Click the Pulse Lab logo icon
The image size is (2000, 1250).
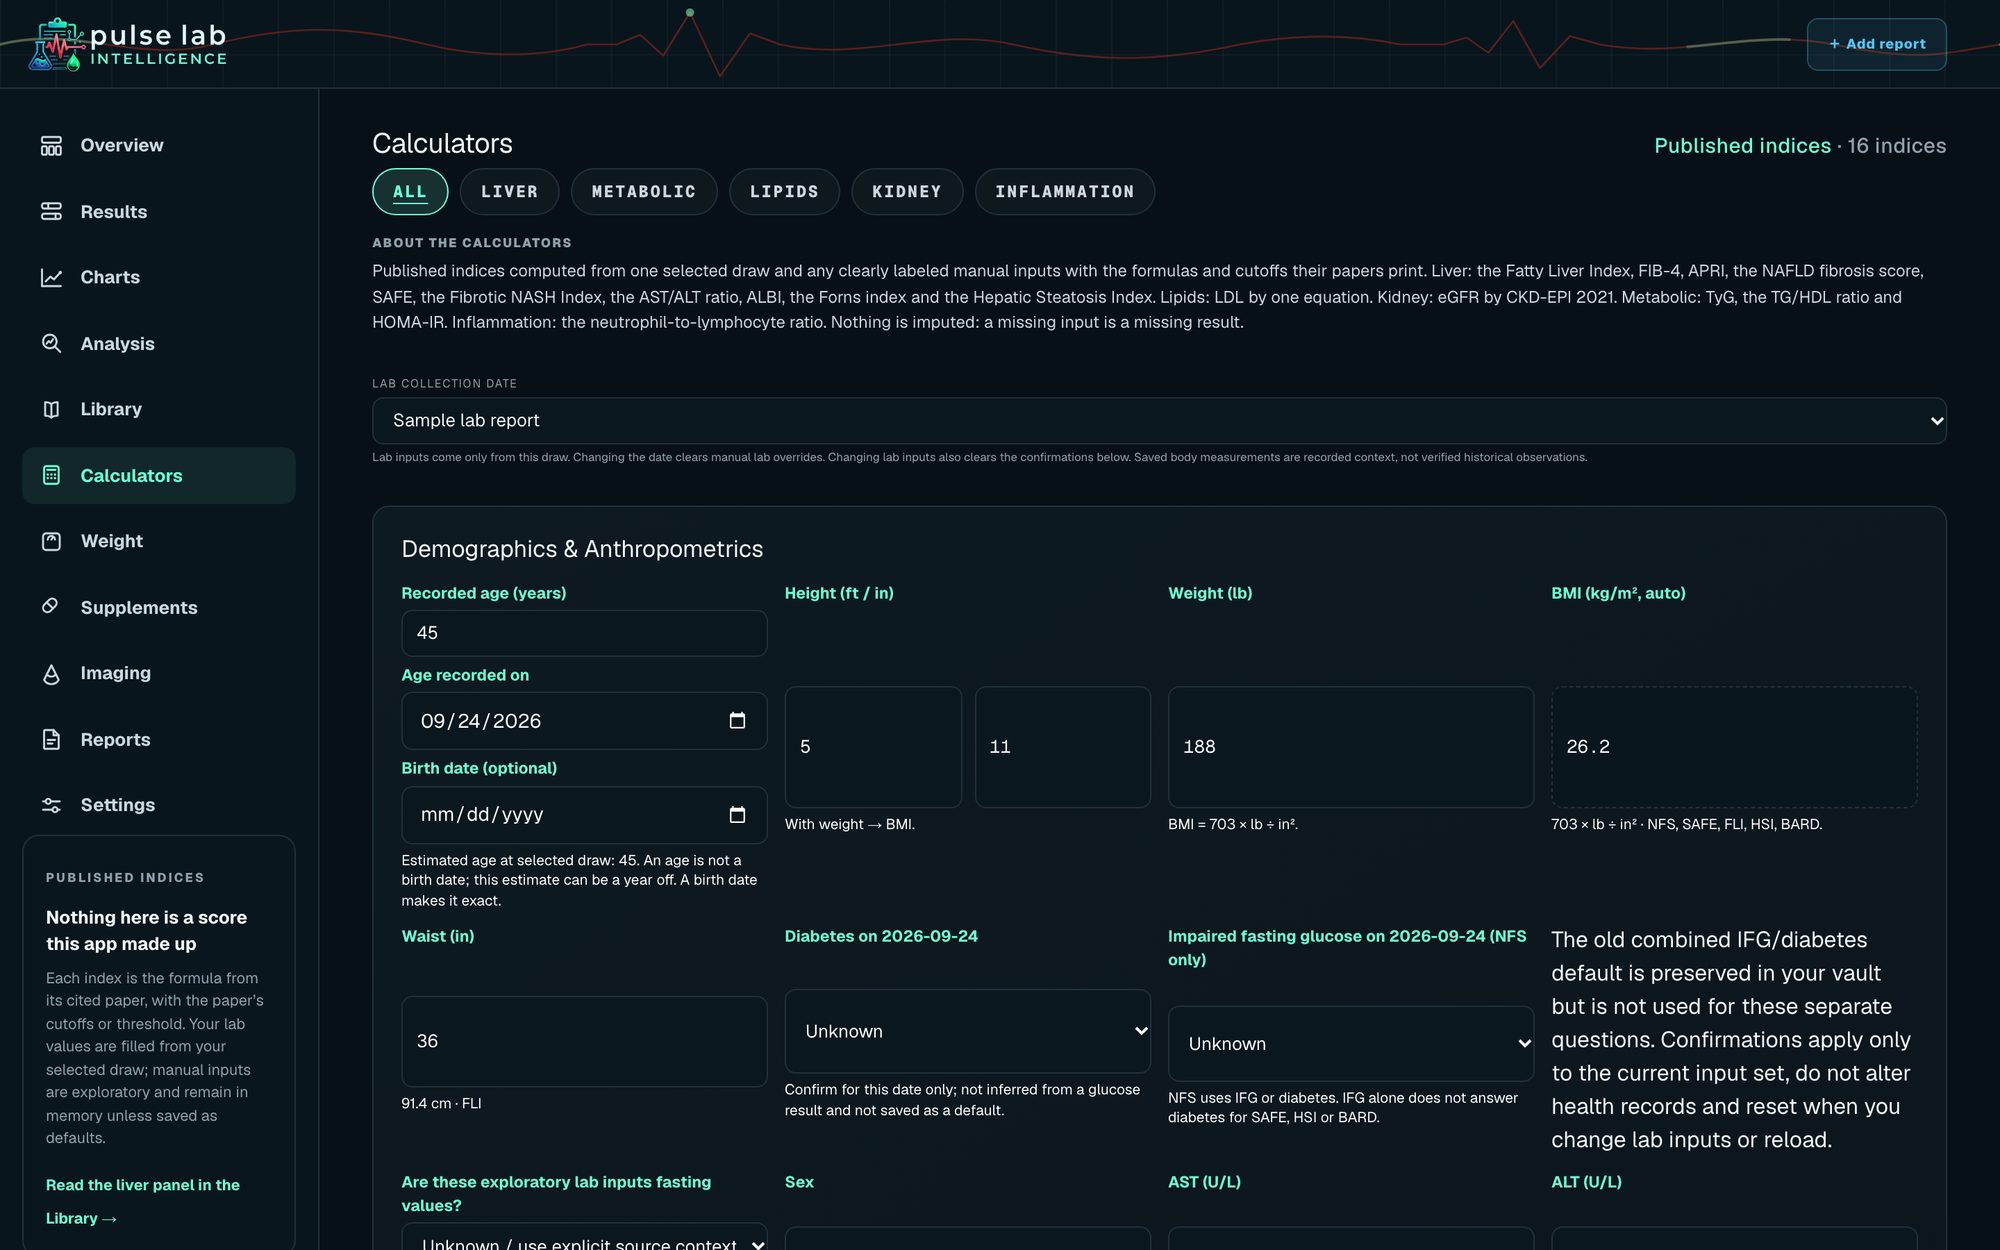56,45
